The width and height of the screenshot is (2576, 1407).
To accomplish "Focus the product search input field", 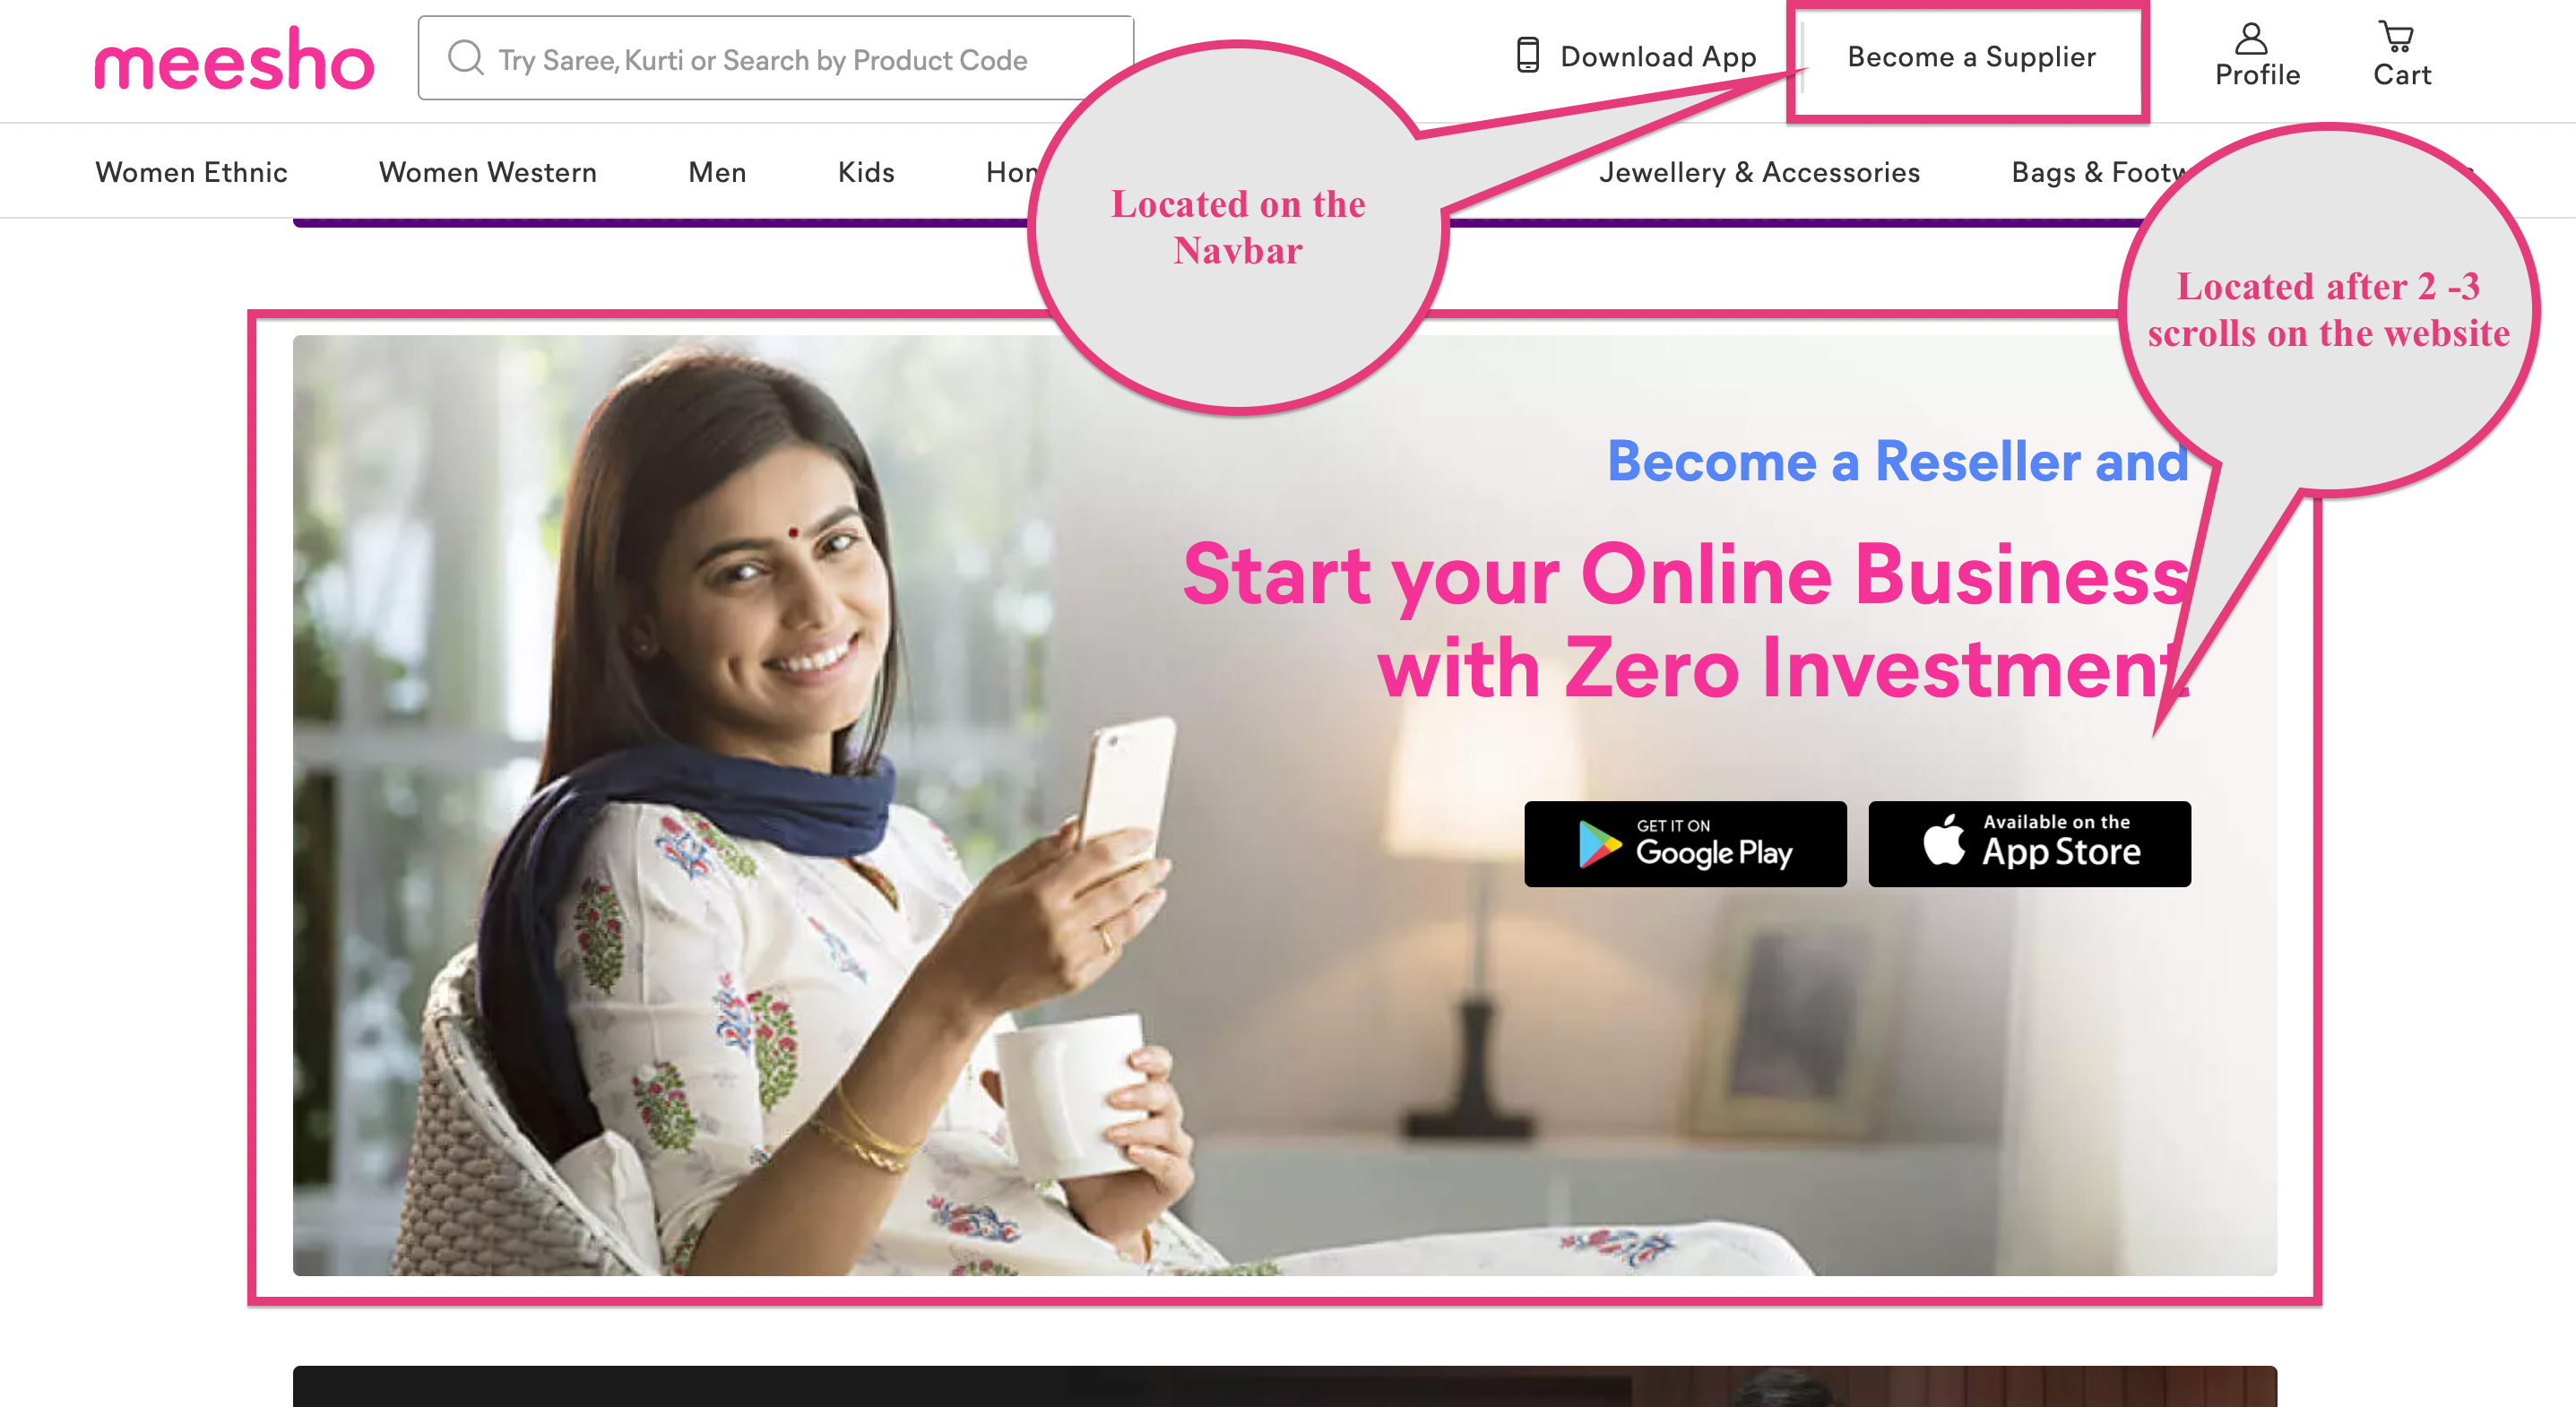I will click(x=775, y=58).
